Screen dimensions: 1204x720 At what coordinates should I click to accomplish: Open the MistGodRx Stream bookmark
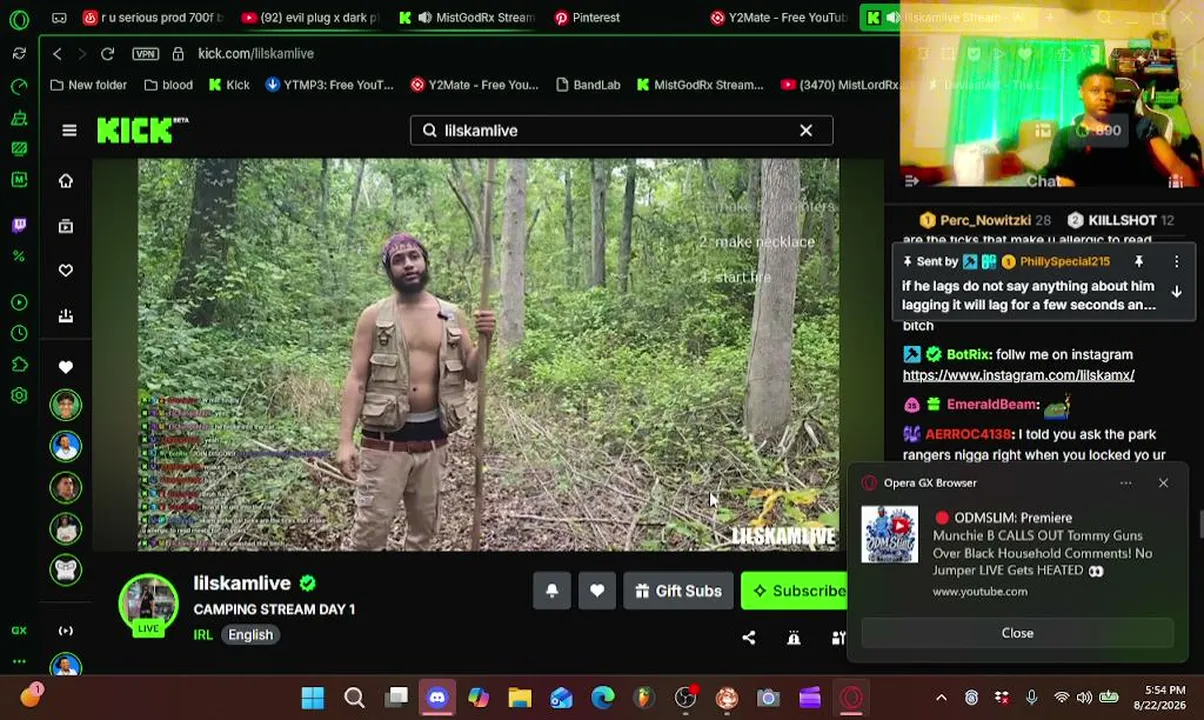(x=700, y=85)
